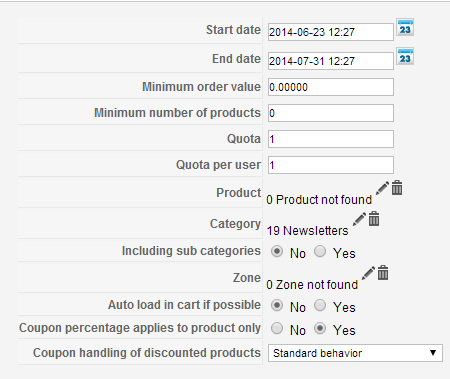Open the End date calendar picker
Image resolution: width=450 pixels, height=379 pixels.
point(405,56)
